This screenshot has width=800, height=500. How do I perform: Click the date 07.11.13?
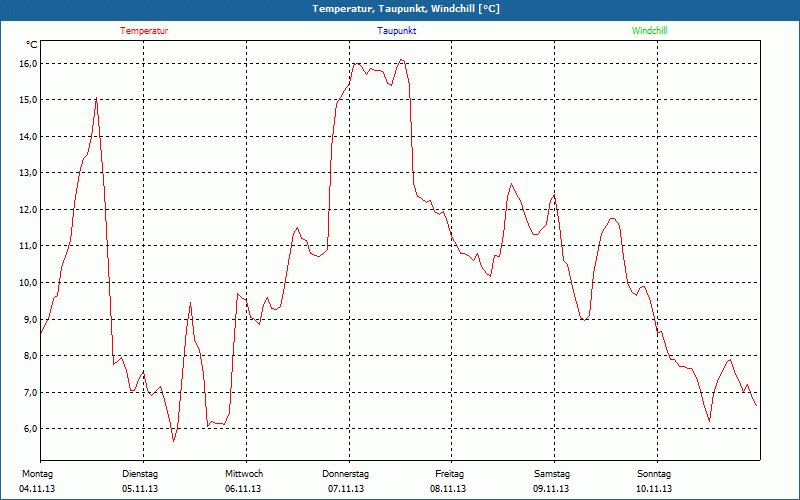(x=346, y=489)
